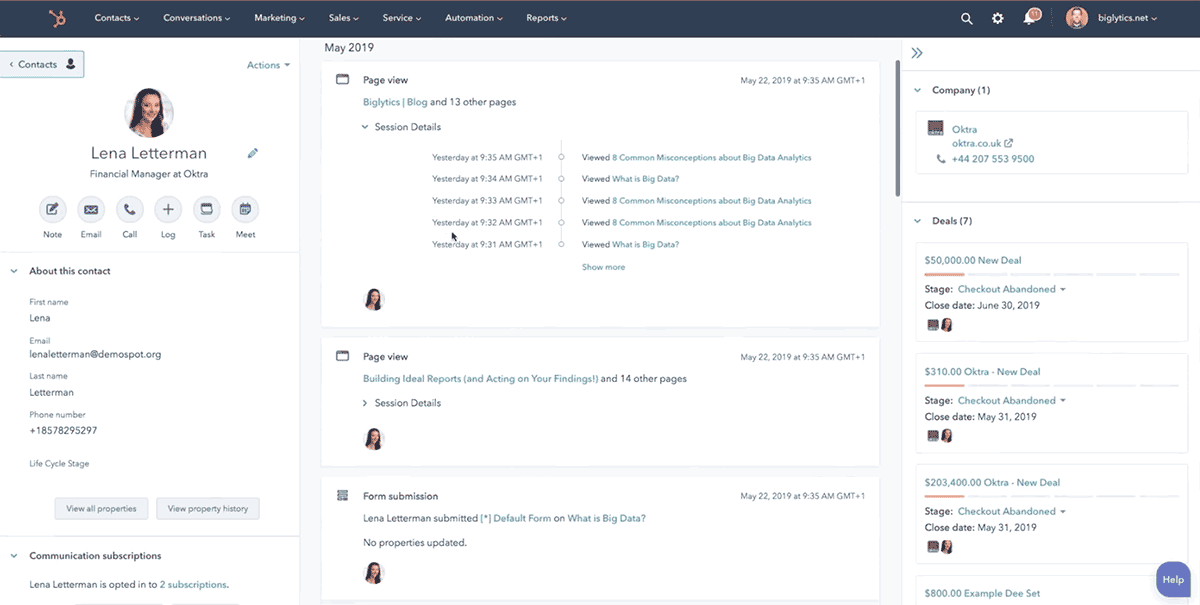
Task: Open the notifications bell icon
Action: click(1030, 17)
